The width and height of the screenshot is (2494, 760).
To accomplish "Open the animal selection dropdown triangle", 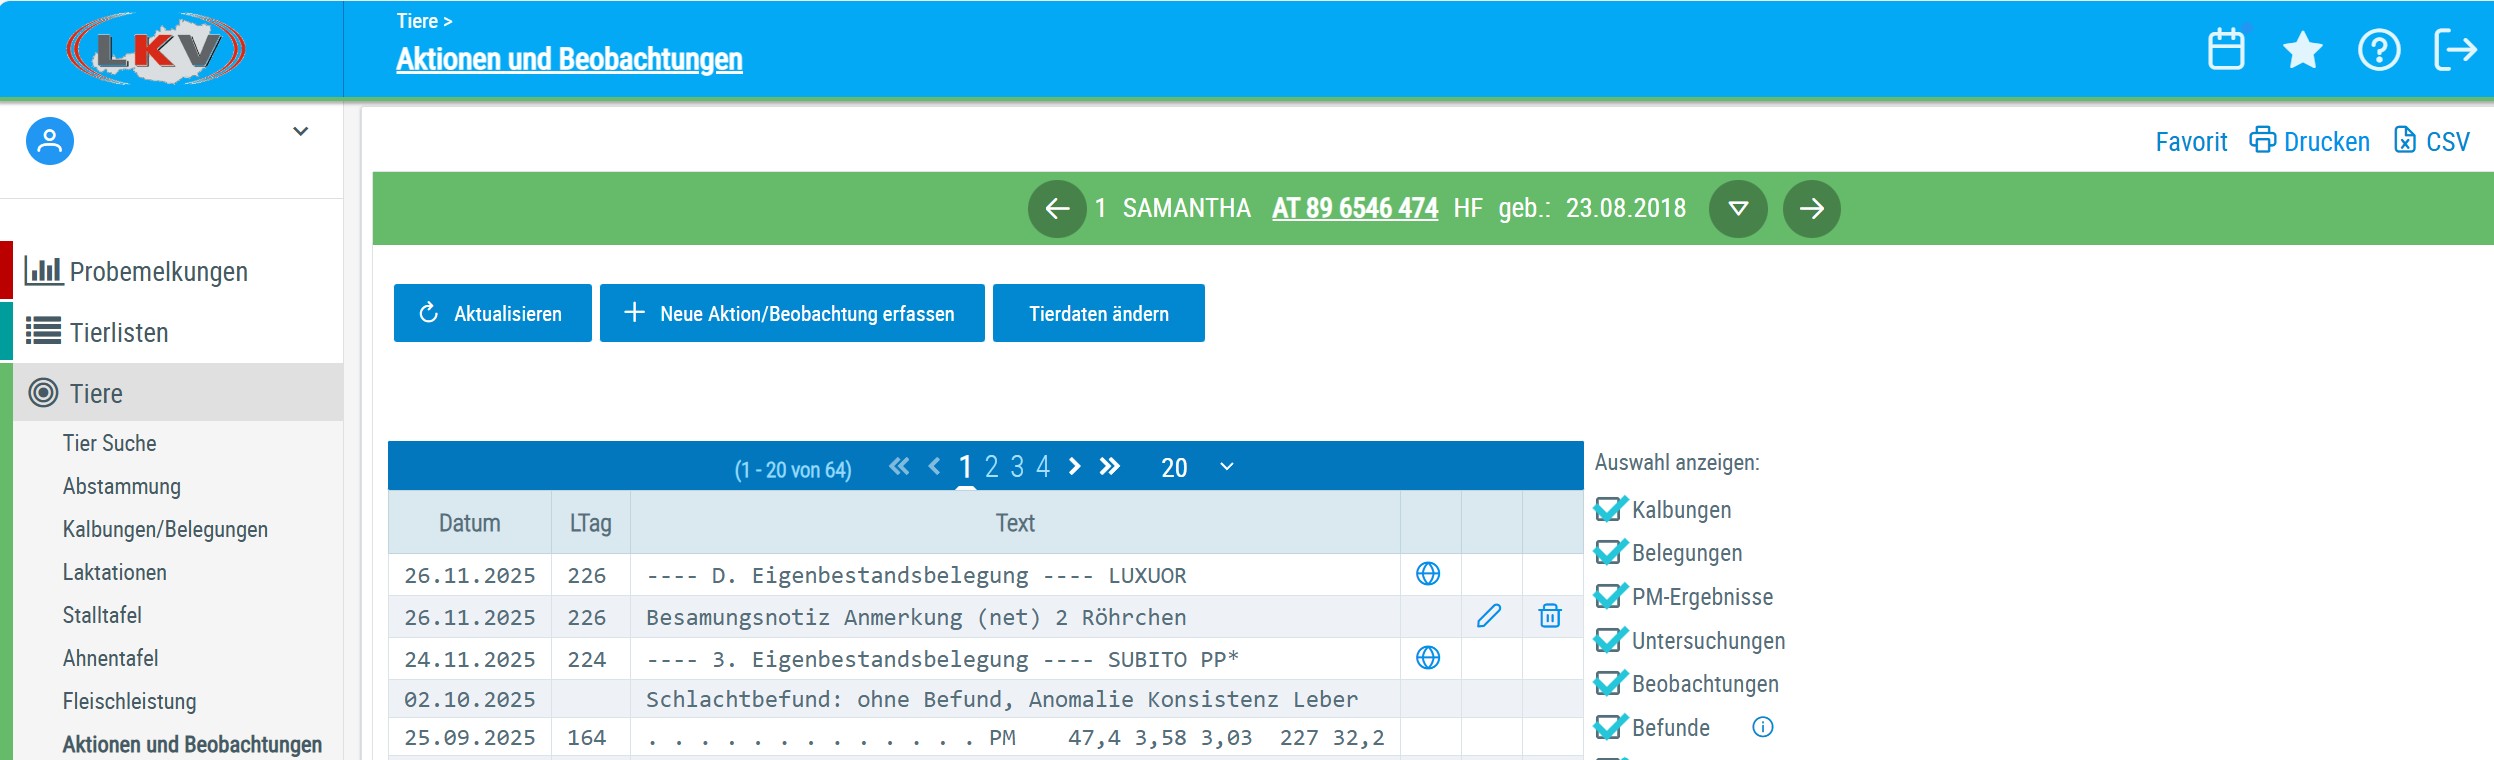I will 1738,209.
